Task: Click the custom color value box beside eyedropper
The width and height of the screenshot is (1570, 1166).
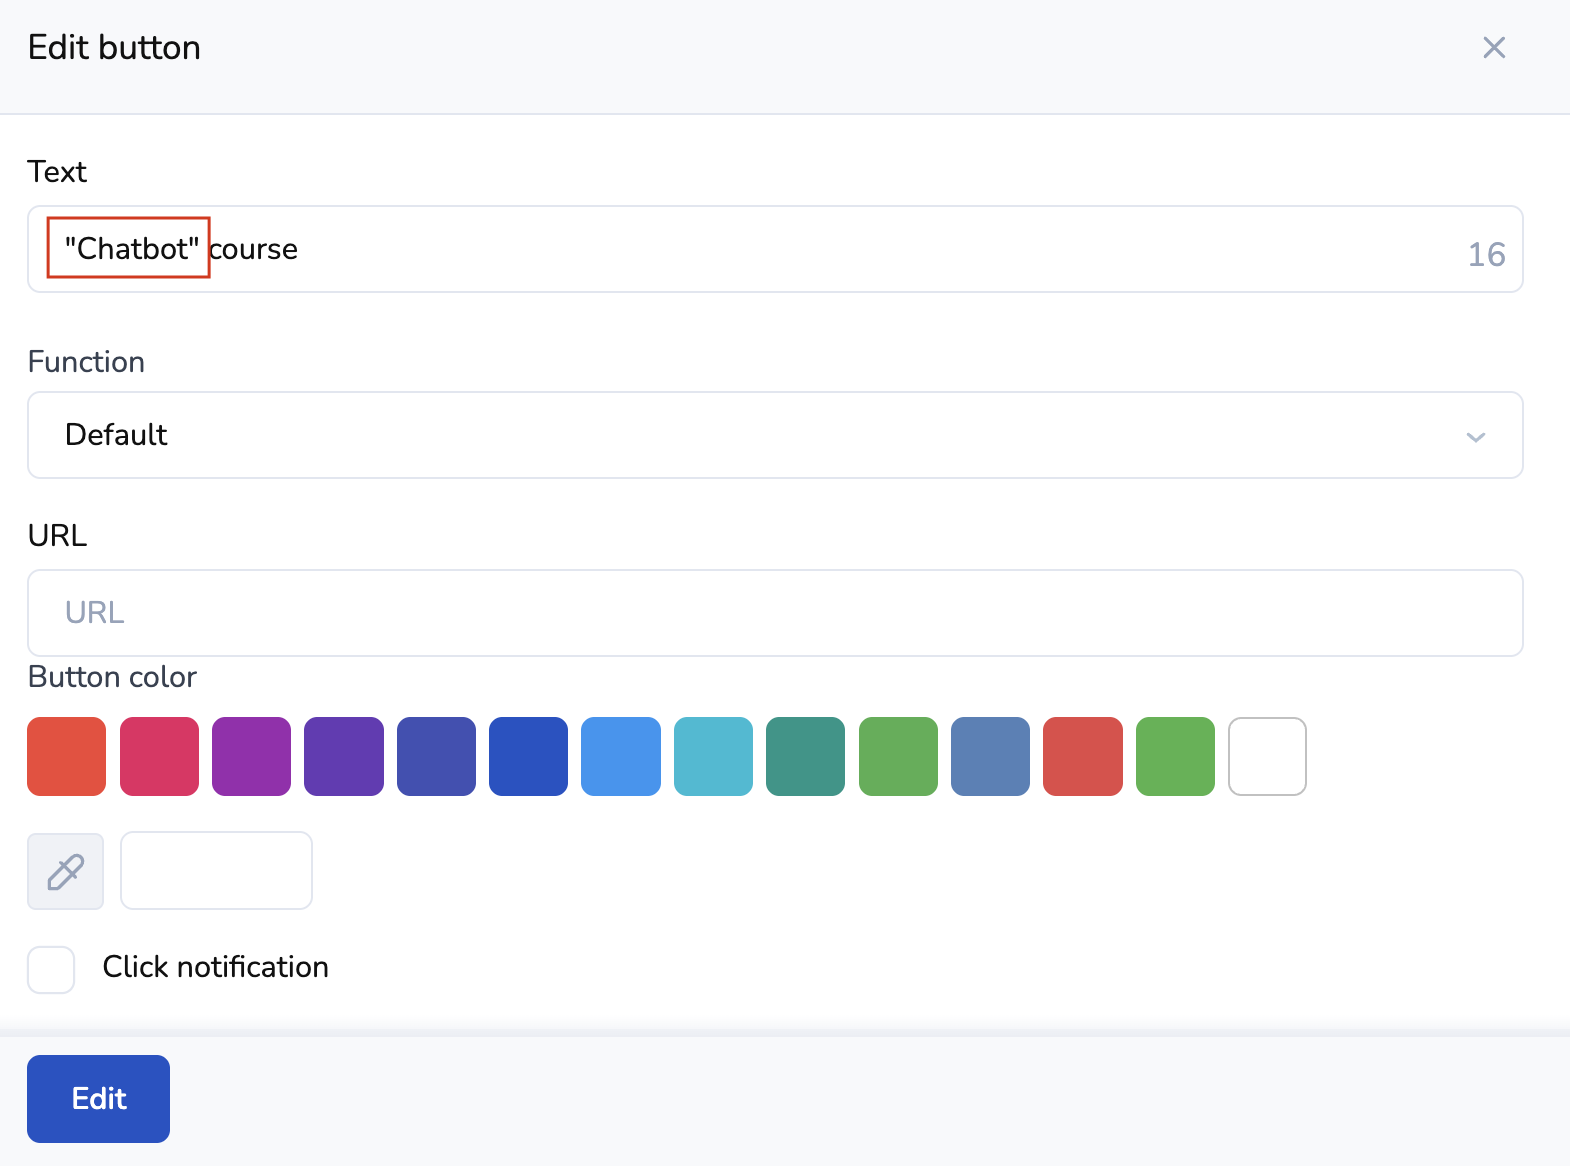Action: (216, 871)
